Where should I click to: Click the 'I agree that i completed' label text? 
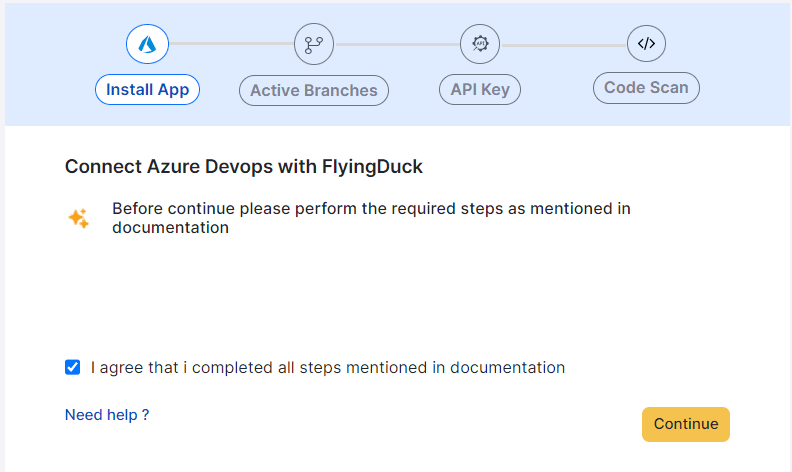pos(327,367)
